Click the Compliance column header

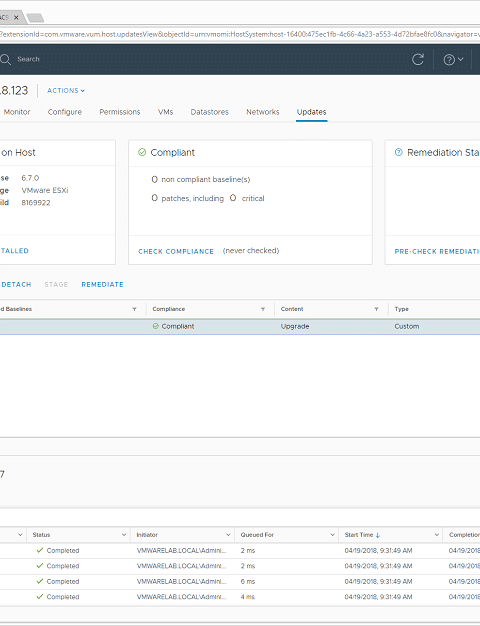[x=169, y=309]
